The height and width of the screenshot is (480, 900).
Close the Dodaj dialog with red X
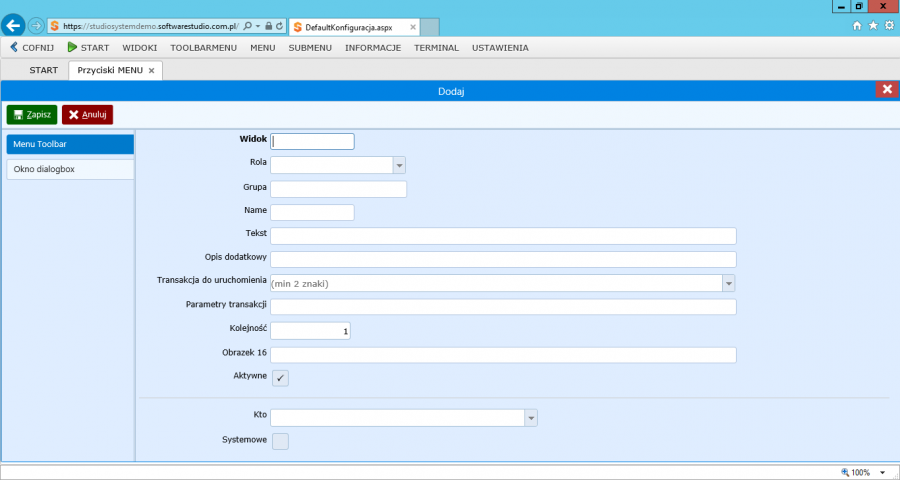click(x=887, y=89)
